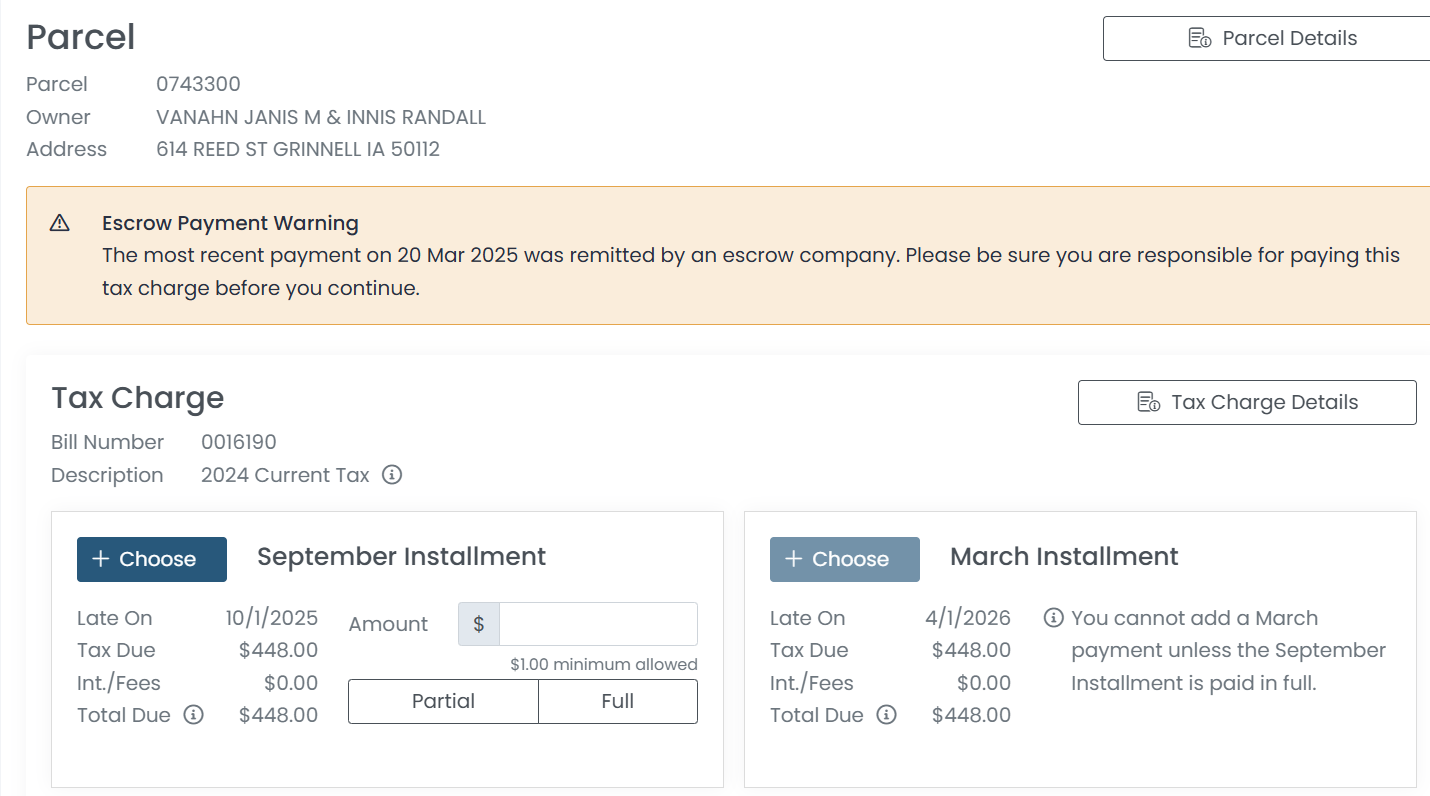Click the document icon in Parcel Details
The image size is (1430, 796).
(x=1199, y=39)
